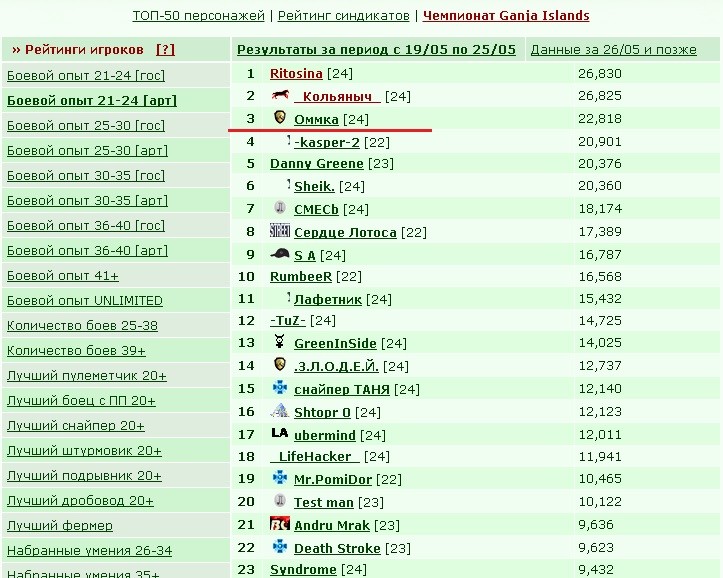This screenshot has width=723, height=578.
Task: Select Боевой опыт 25-30 [гос] rating
Action: click(x=86, y=125)
